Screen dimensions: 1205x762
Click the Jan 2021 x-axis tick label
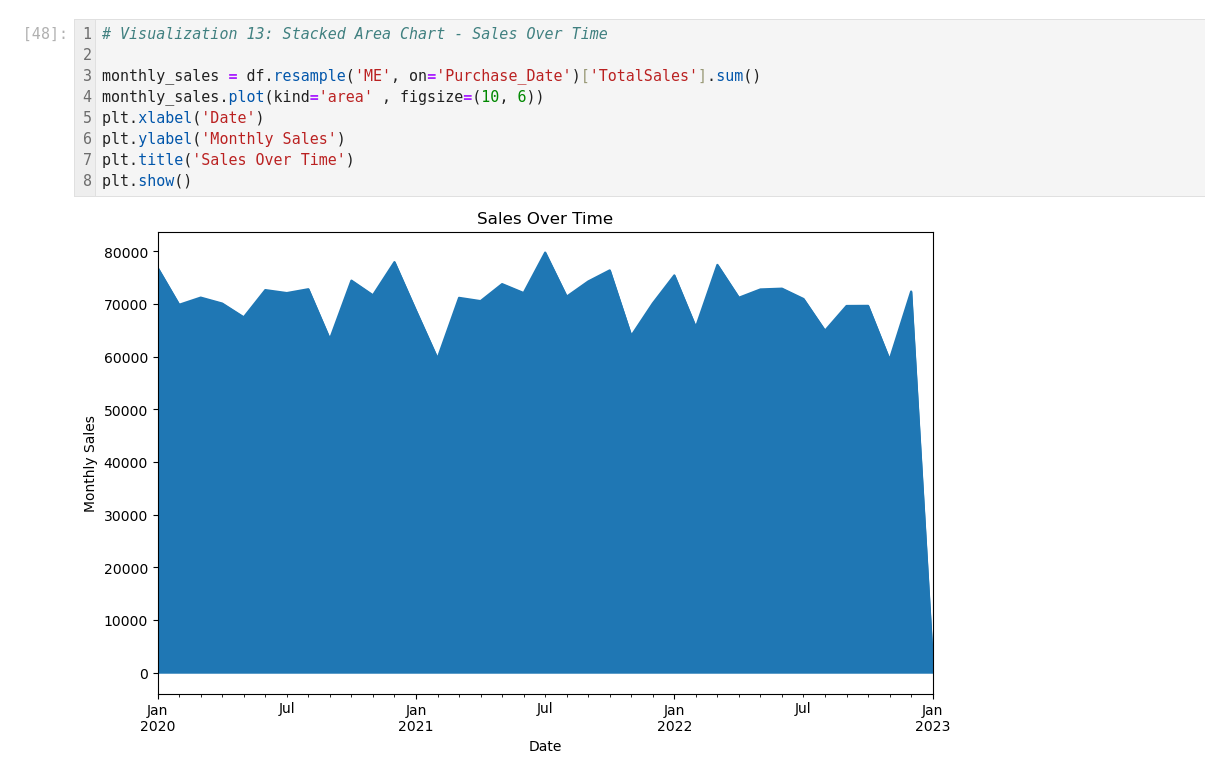coord(416,718)
